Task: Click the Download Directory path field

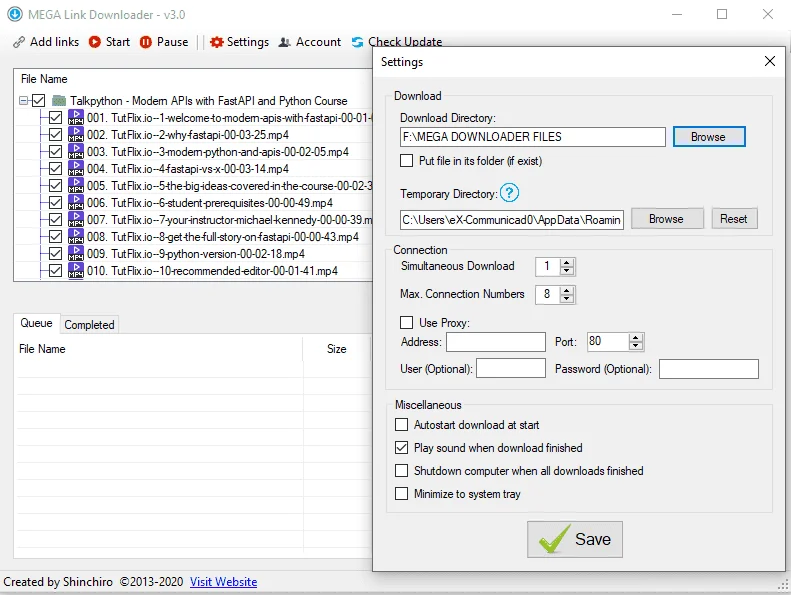Action: tap(533, 137)
